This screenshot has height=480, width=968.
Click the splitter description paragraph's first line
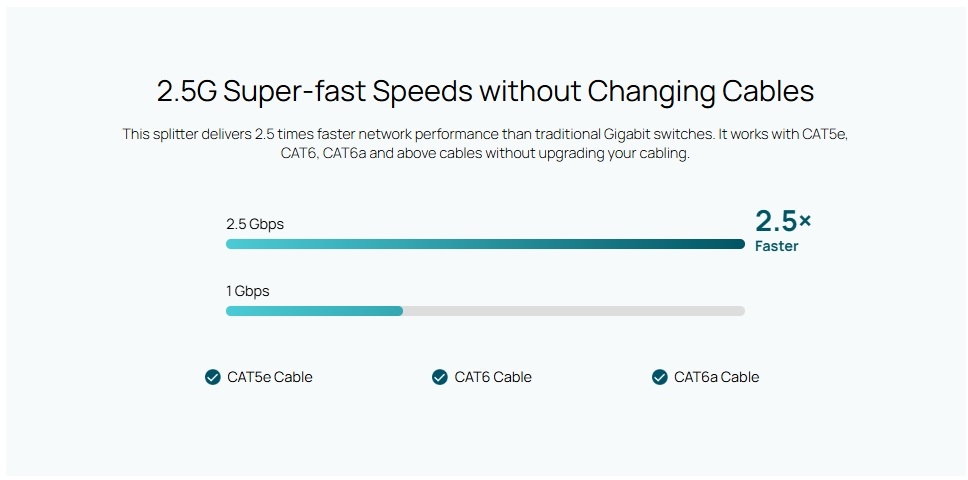[x=485, y=134]
